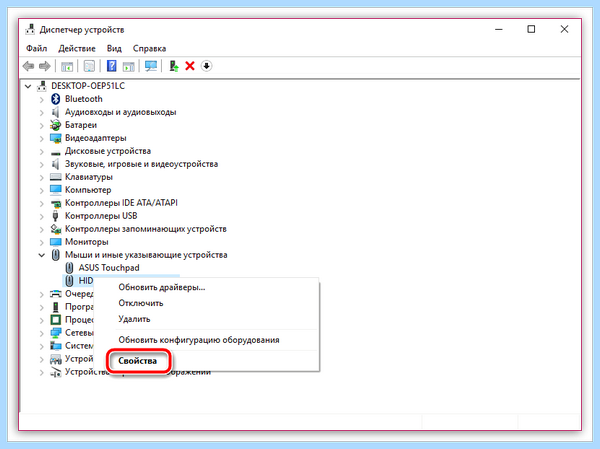600x449 pixels.
Task: Collapse Мыши и иные указывающие устройства
Action: coord(42,255)
